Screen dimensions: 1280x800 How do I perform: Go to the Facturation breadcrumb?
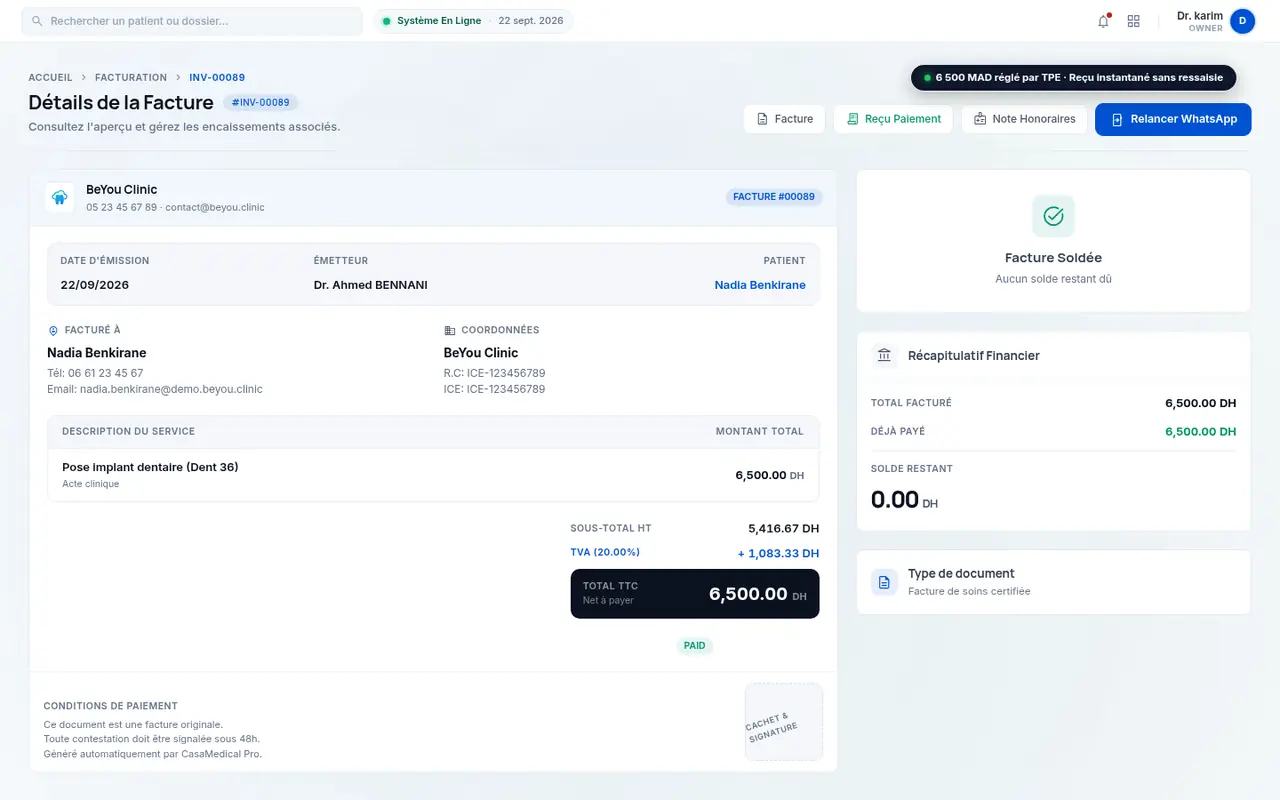[131, 77]
